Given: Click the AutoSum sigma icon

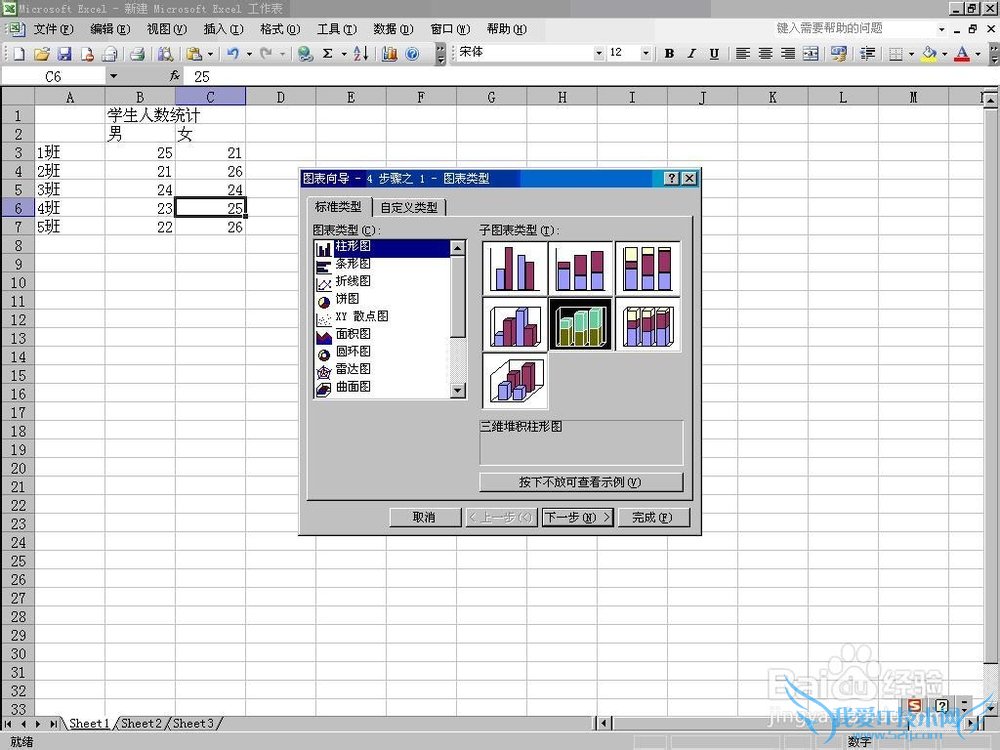Looking at the screenshot, I should pos(327,54).
